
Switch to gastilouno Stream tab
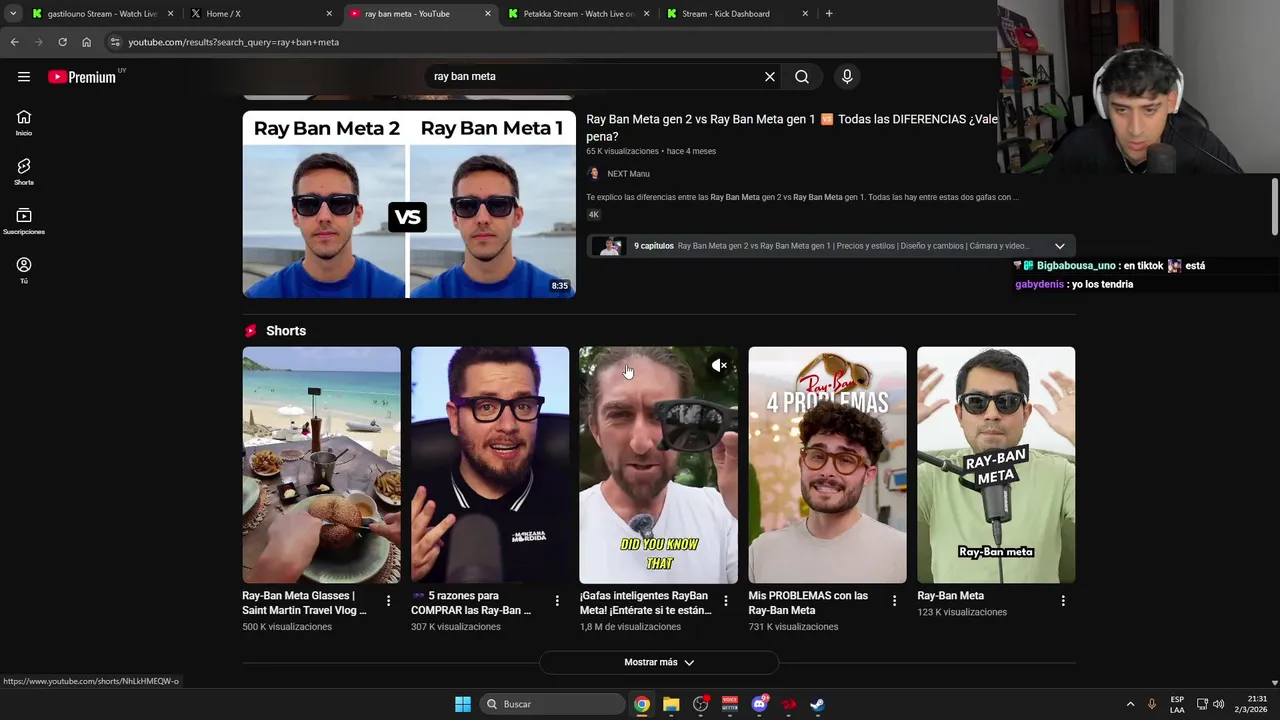(x=102, y=14)
